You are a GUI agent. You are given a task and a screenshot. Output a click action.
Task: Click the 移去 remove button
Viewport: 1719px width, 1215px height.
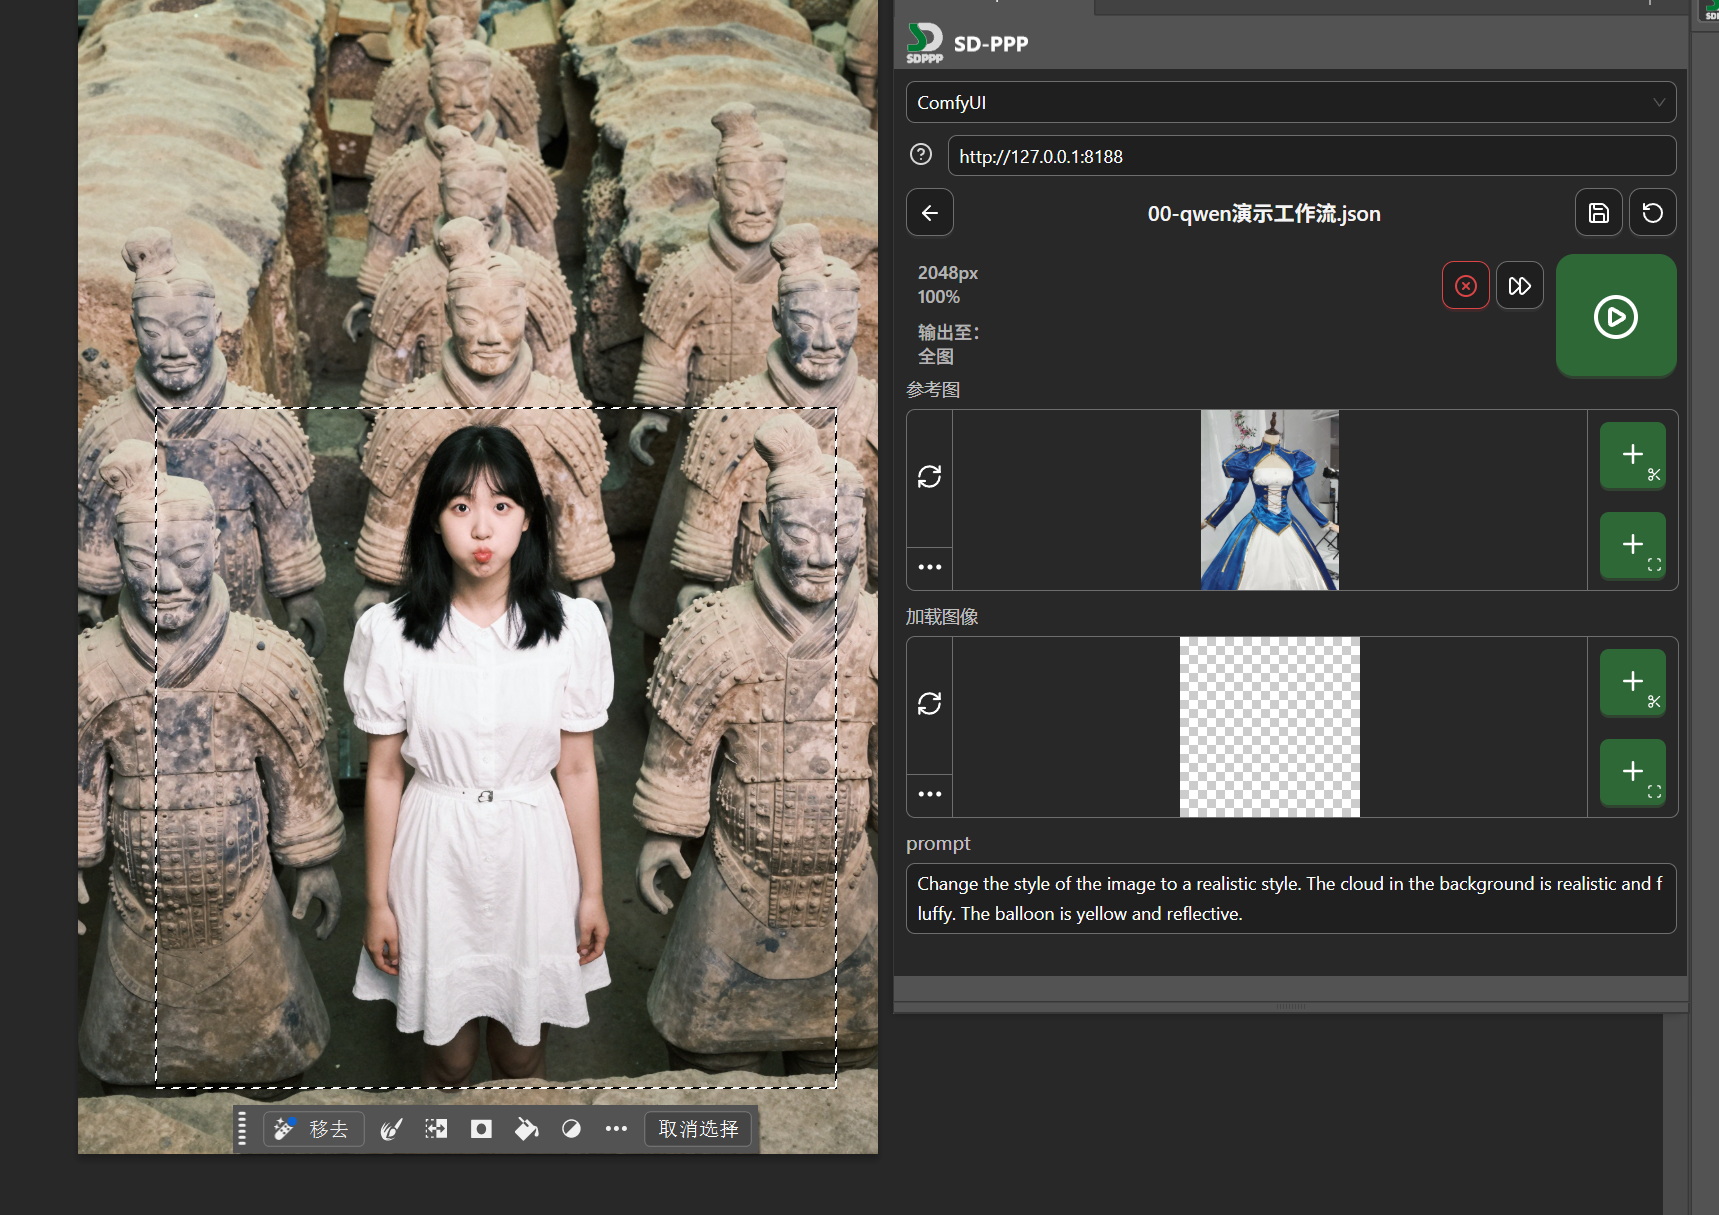click(314, 1129)
